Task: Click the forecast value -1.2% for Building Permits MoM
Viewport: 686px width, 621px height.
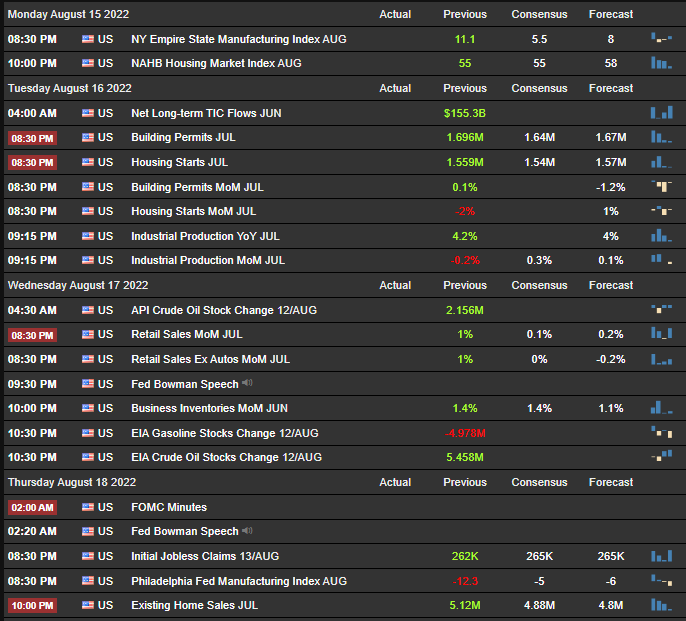Action: tap(611, 187)
